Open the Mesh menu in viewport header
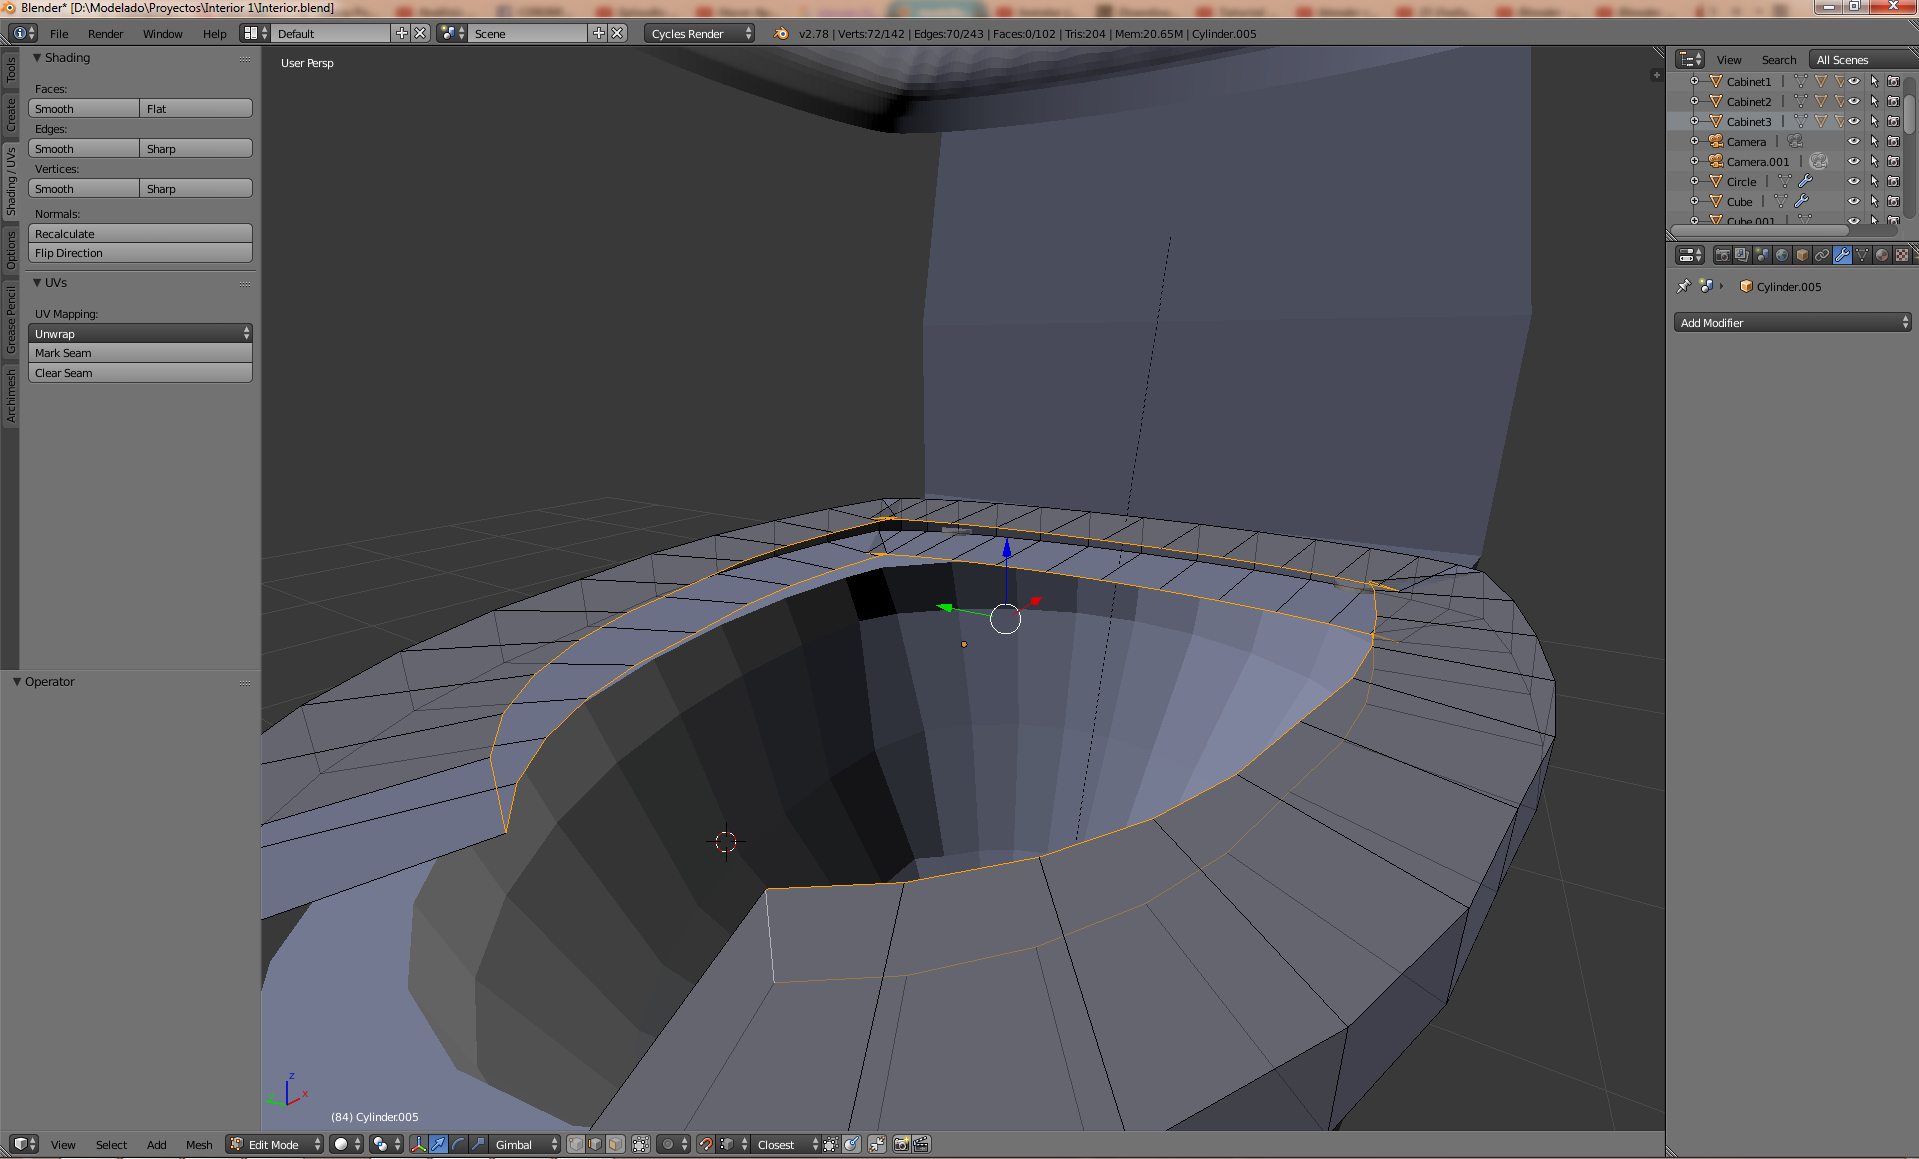 [x=199, y=1144]
